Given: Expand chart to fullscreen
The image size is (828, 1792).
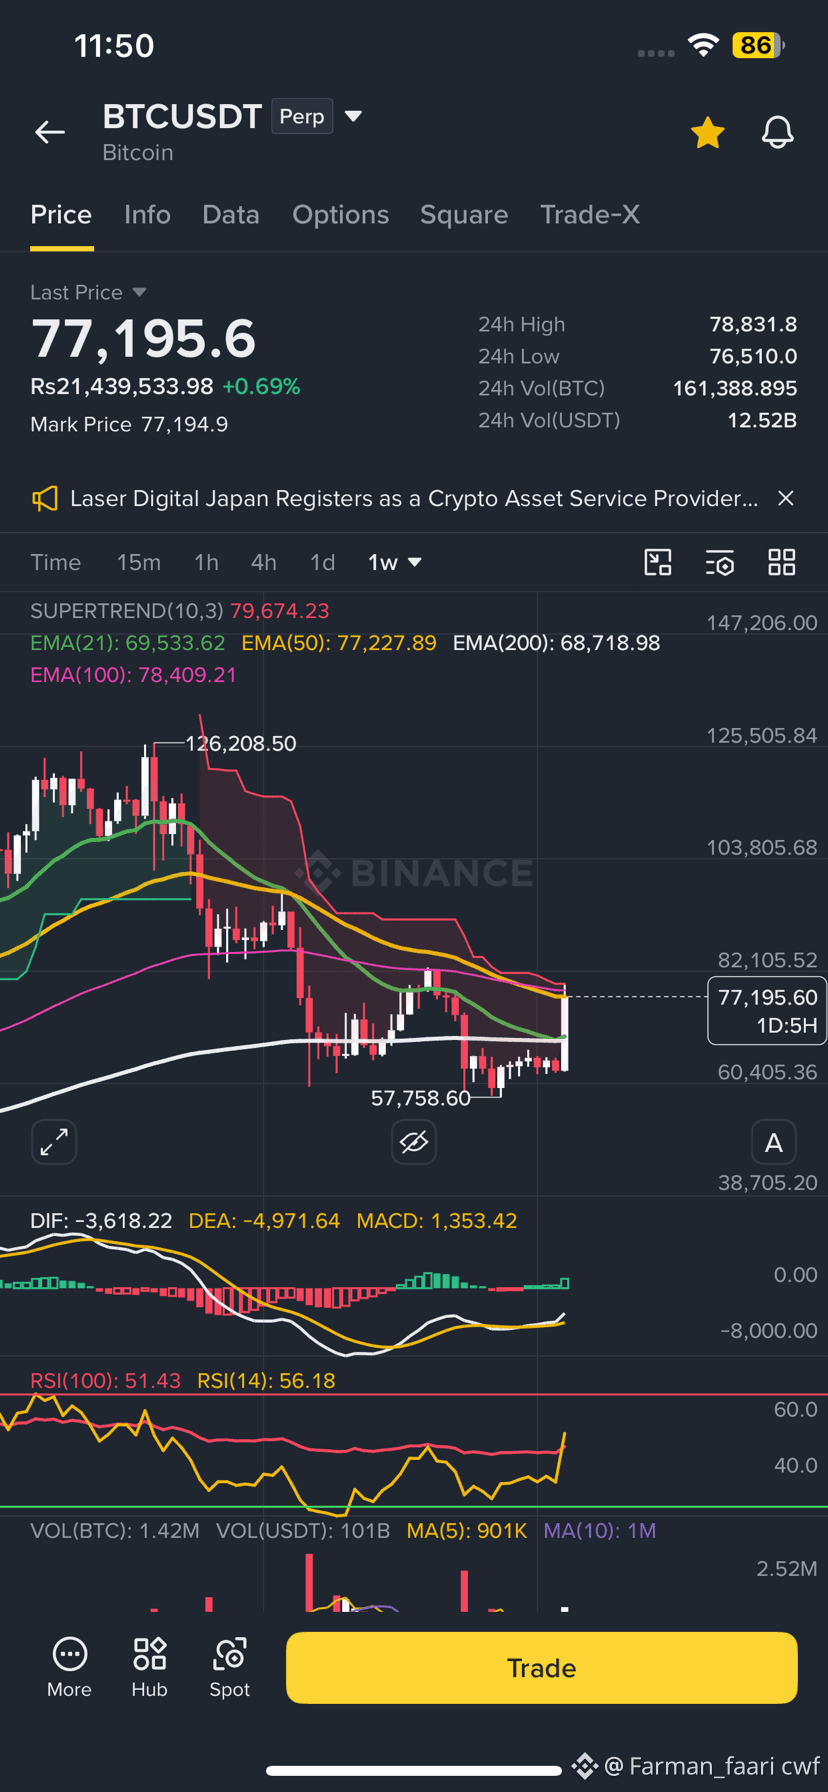Looking at the screenshot, I should 54,1142.
